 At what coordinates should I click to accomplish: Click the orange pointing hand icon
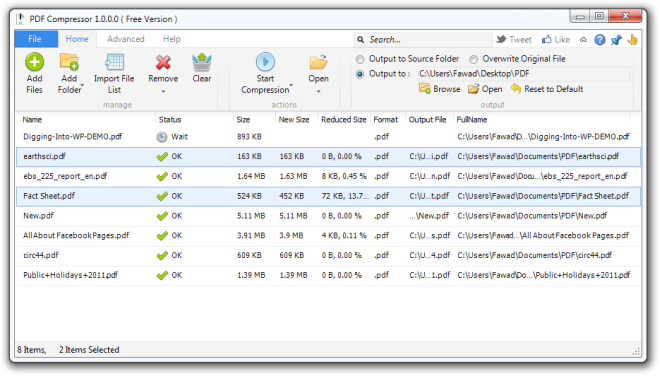(632, 40)
